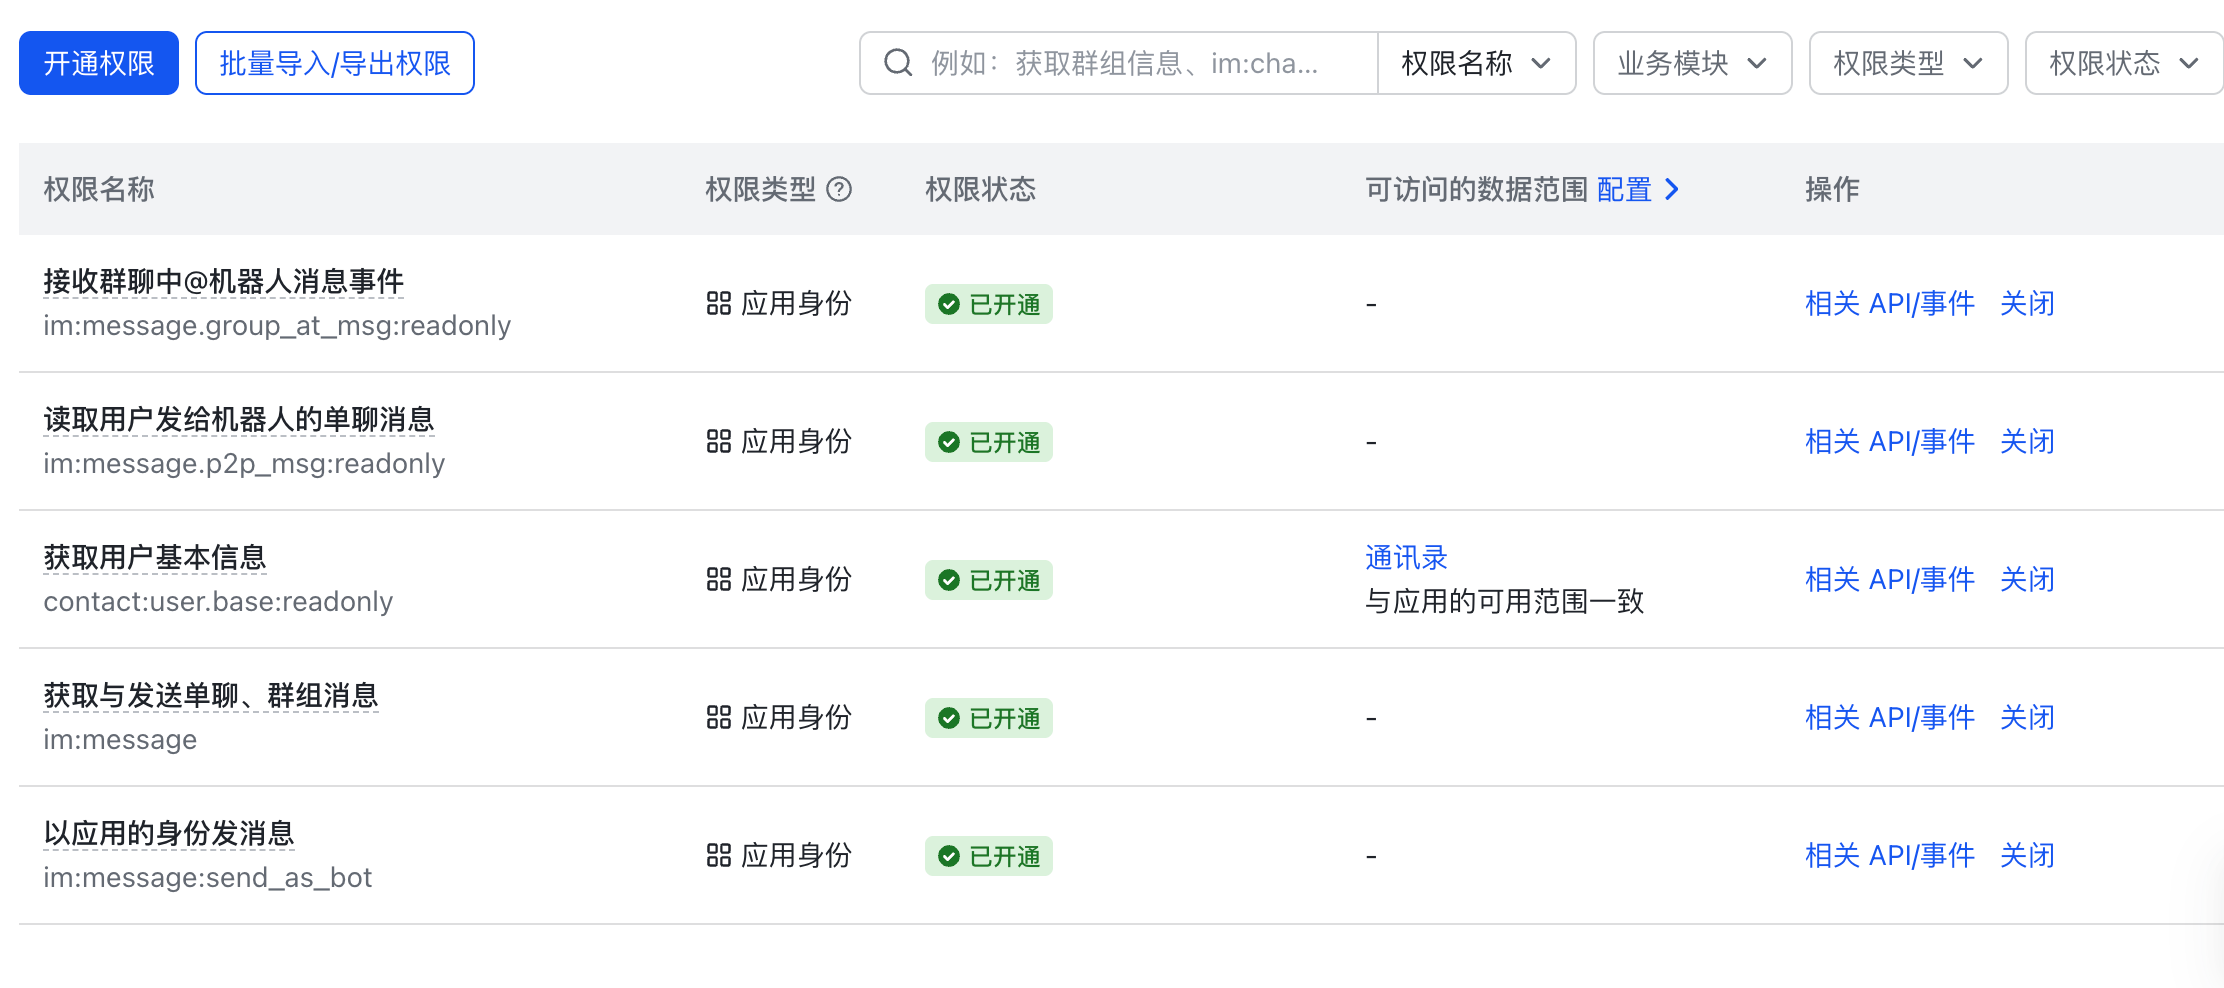Click the 已开通 status badge for im:message

(988, 718)
